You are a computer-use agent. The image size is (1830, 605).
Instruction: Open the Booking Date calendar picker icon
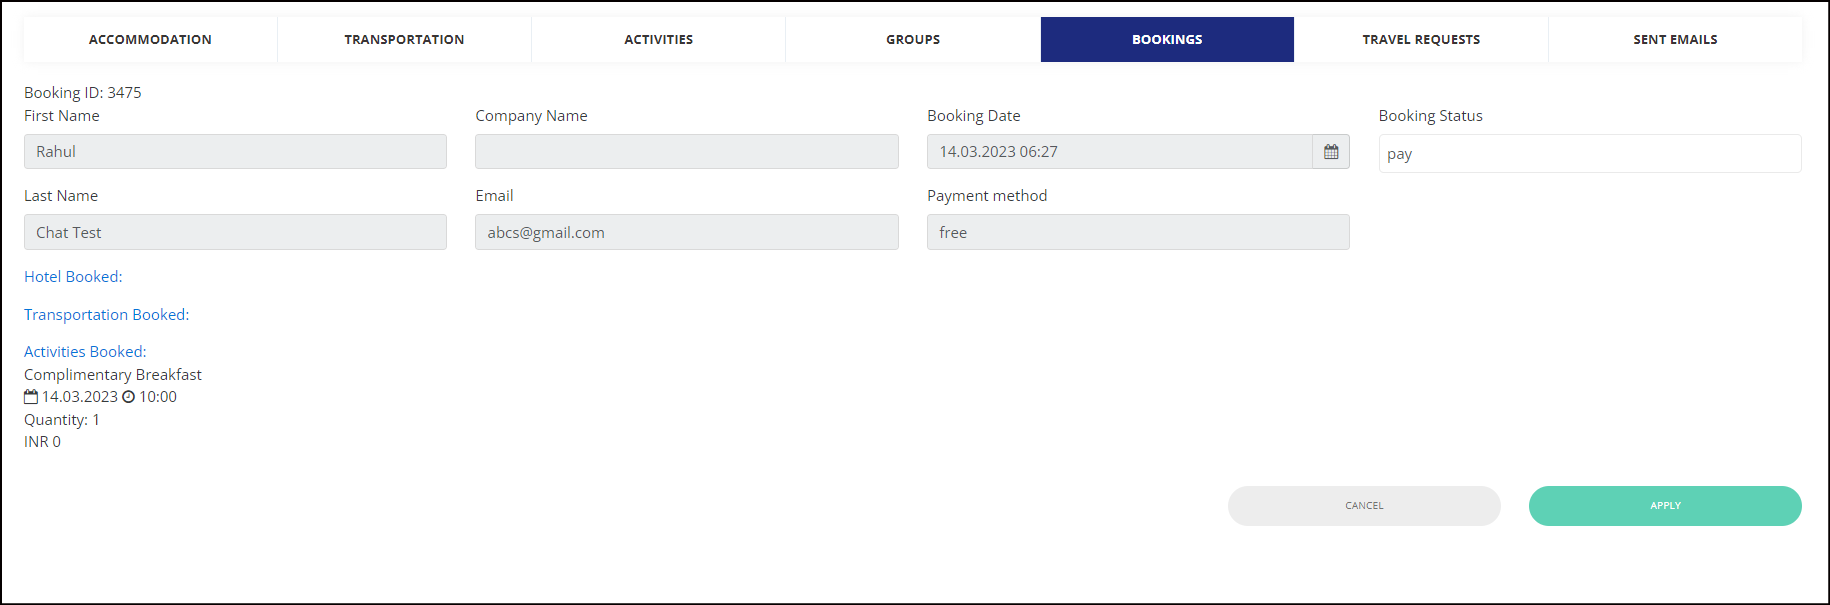(x=1331, y=152)
